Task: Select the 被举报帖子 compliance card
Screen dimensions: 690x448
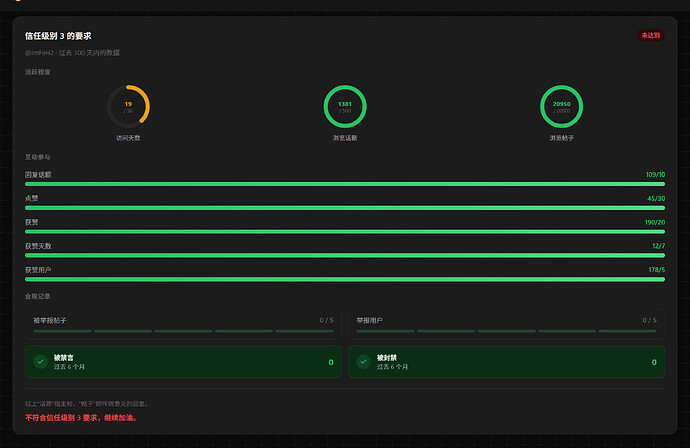Action: point(183,324)
